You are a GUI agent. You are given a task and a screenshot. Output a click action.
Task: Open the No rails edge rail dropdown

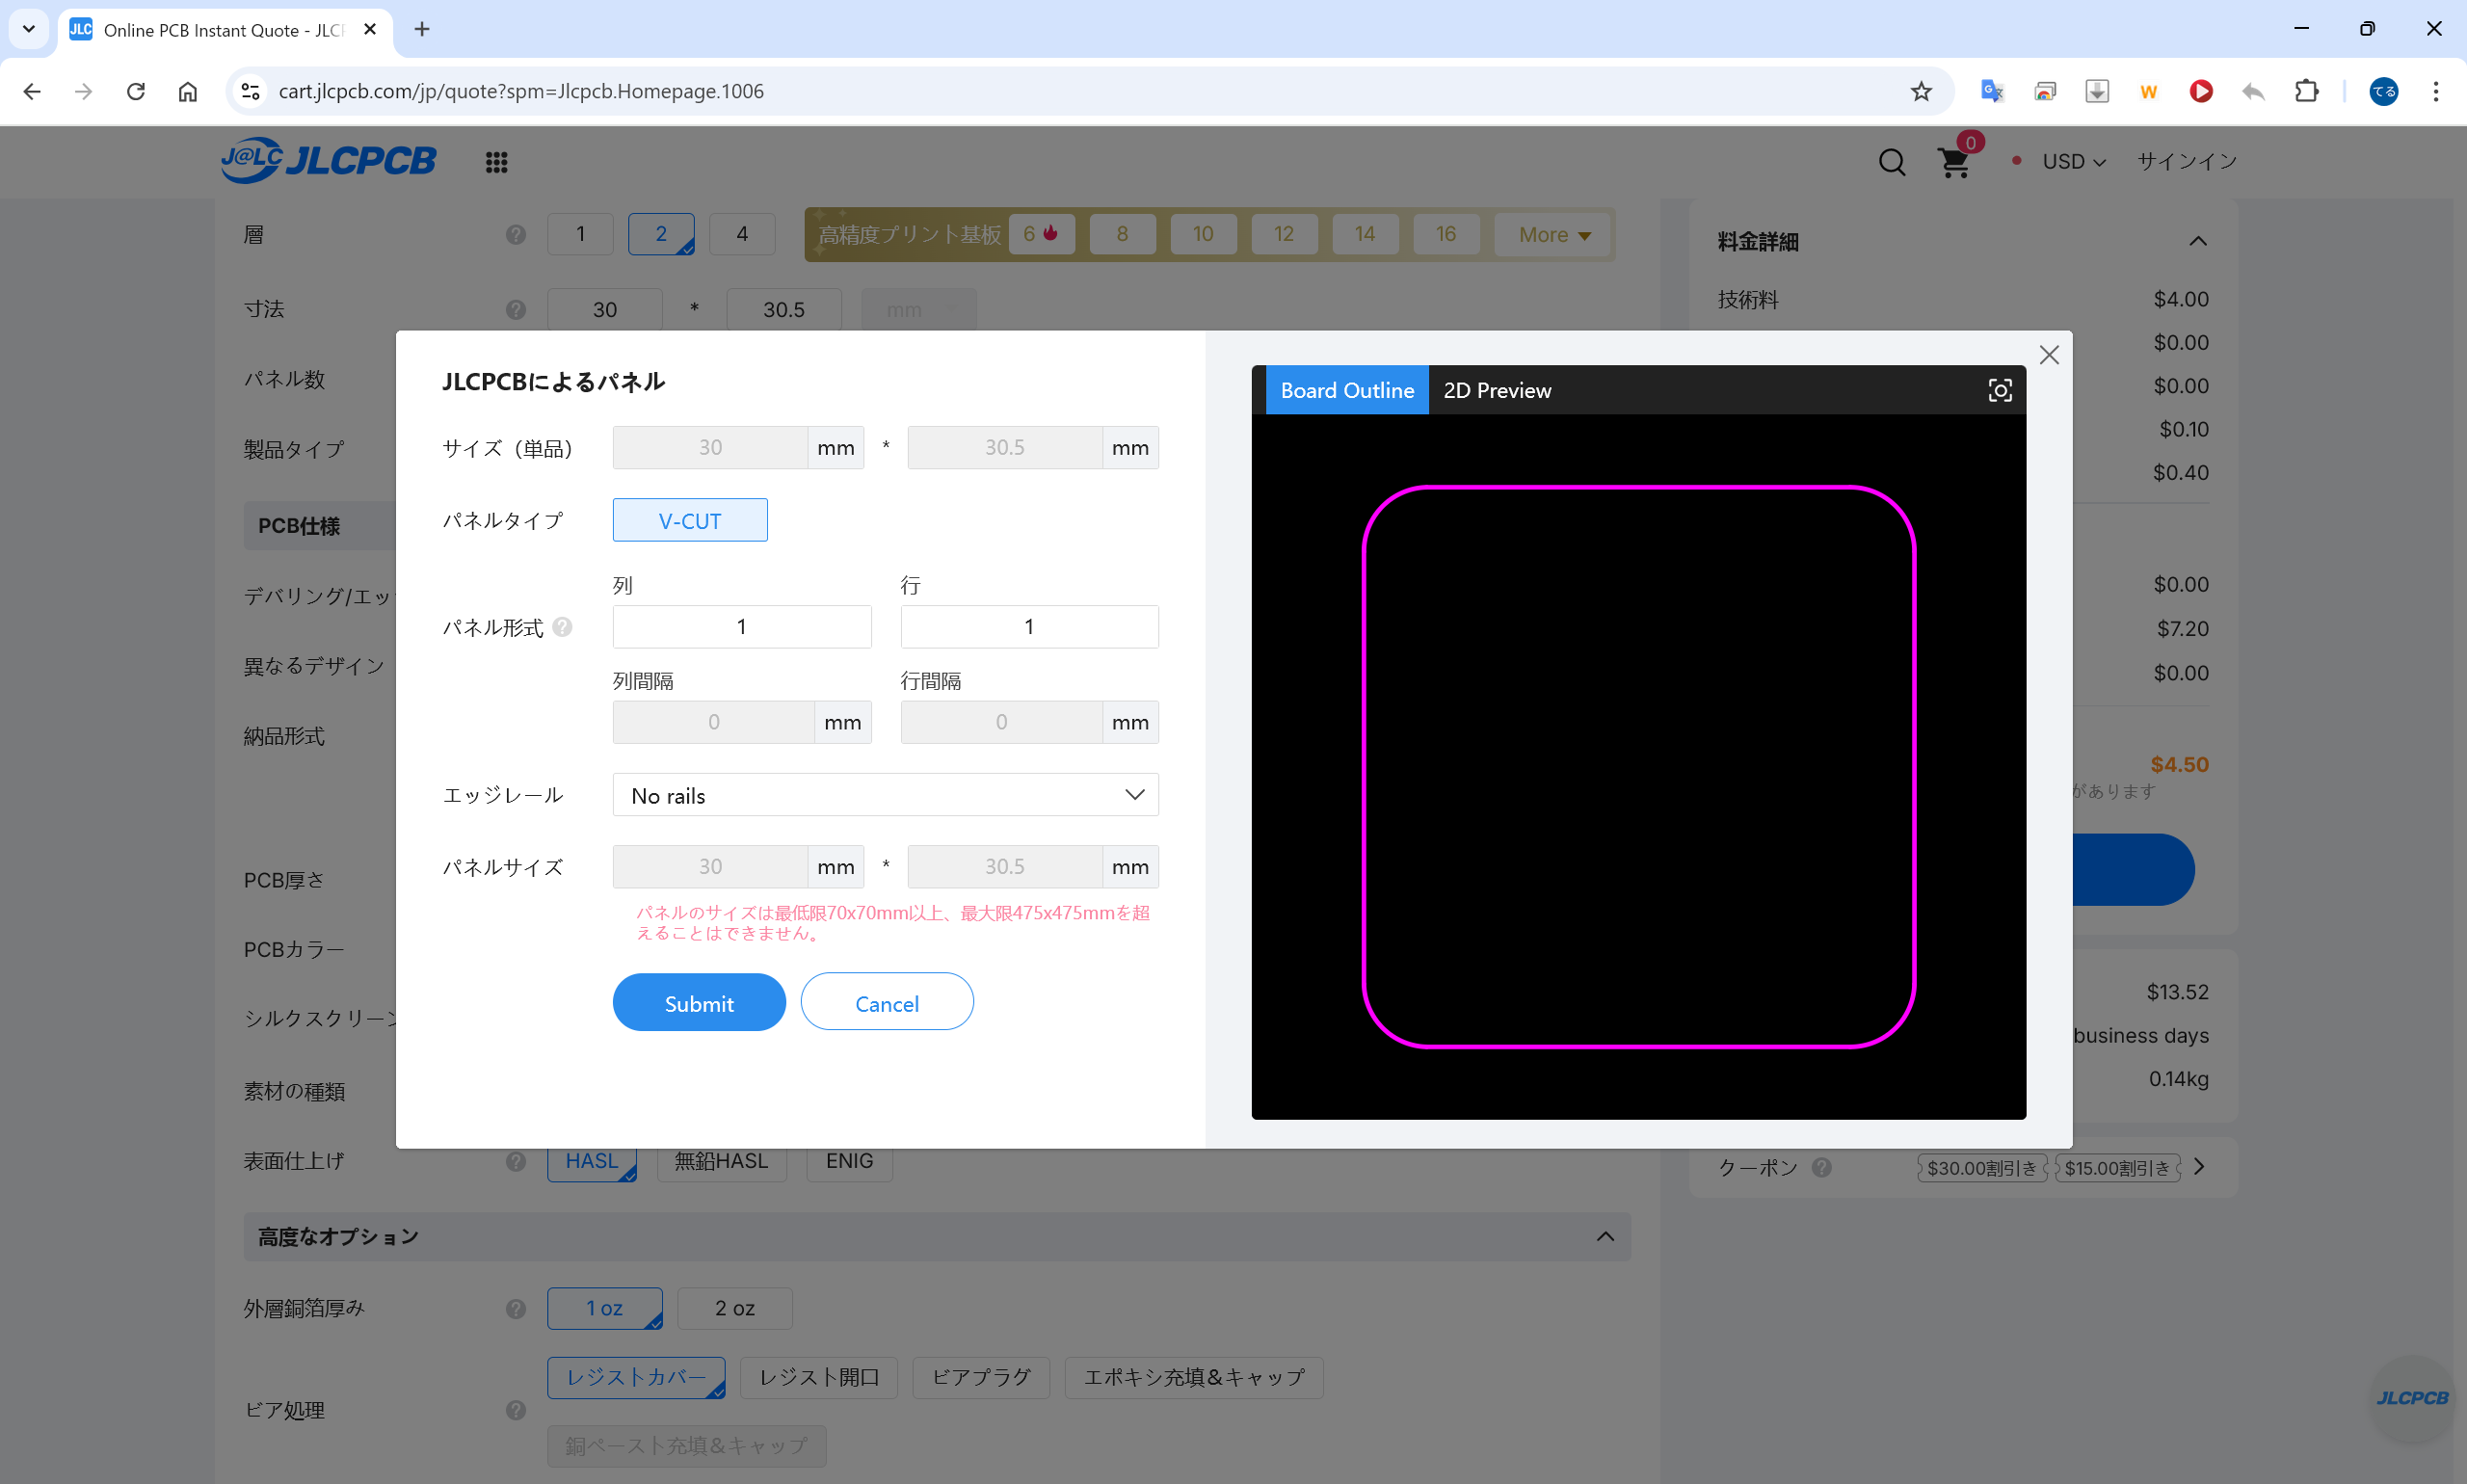[884, 794]
